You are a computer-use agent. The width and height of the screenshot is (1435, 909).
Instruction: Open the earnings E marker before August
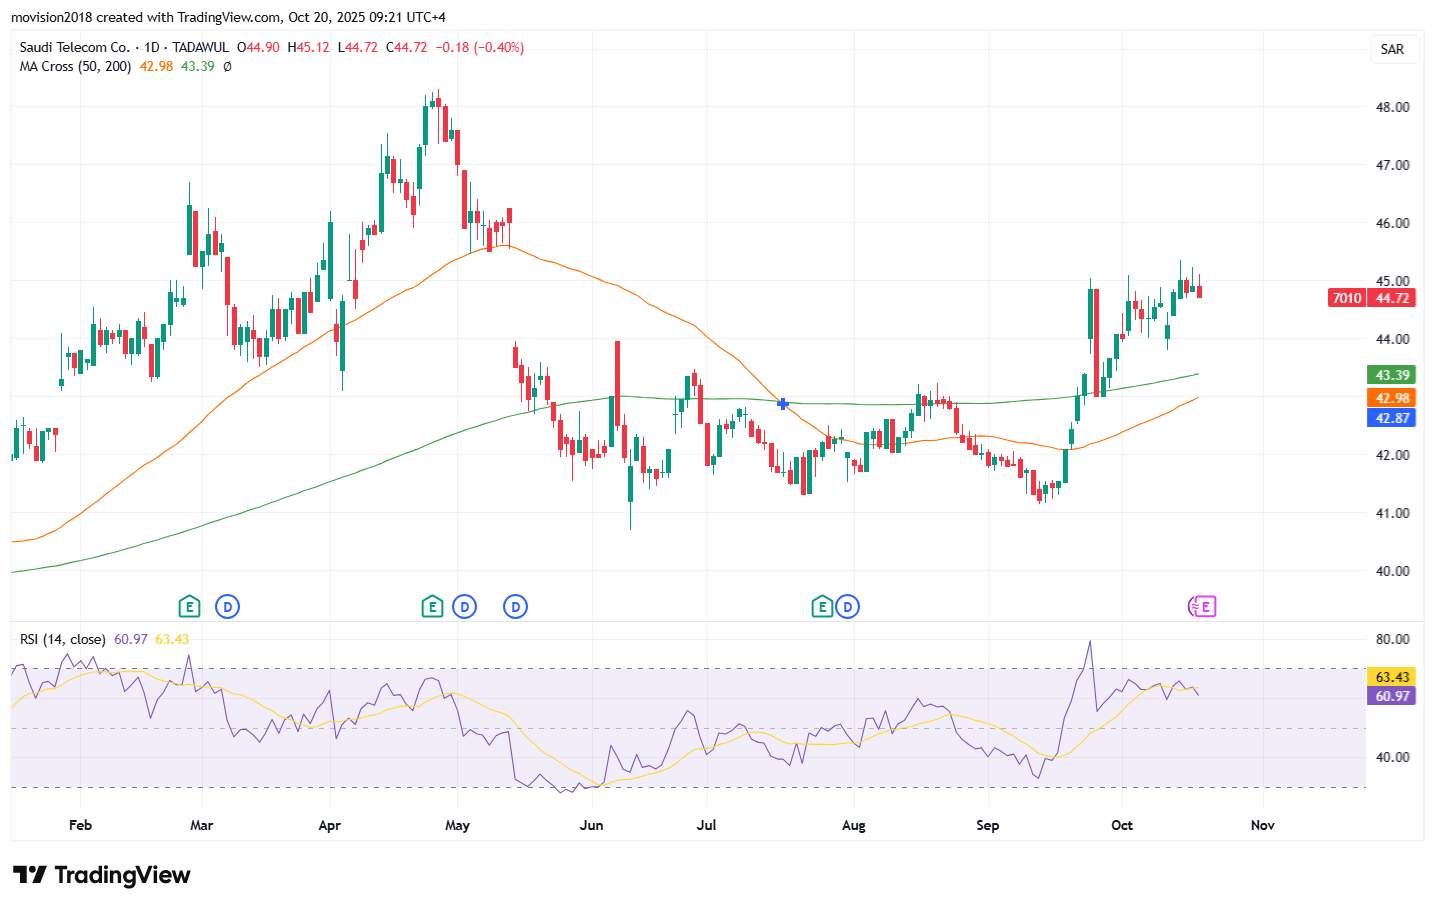point(822,607)
